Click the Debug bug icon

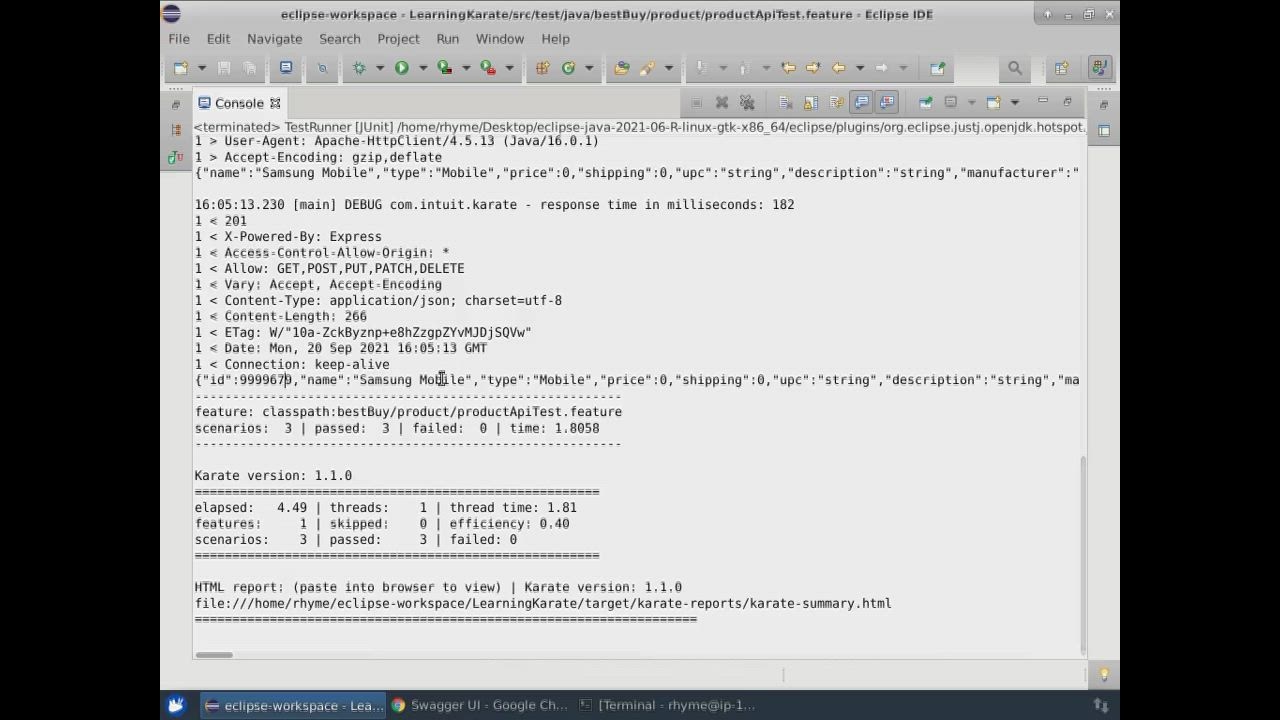pos(359,68)
